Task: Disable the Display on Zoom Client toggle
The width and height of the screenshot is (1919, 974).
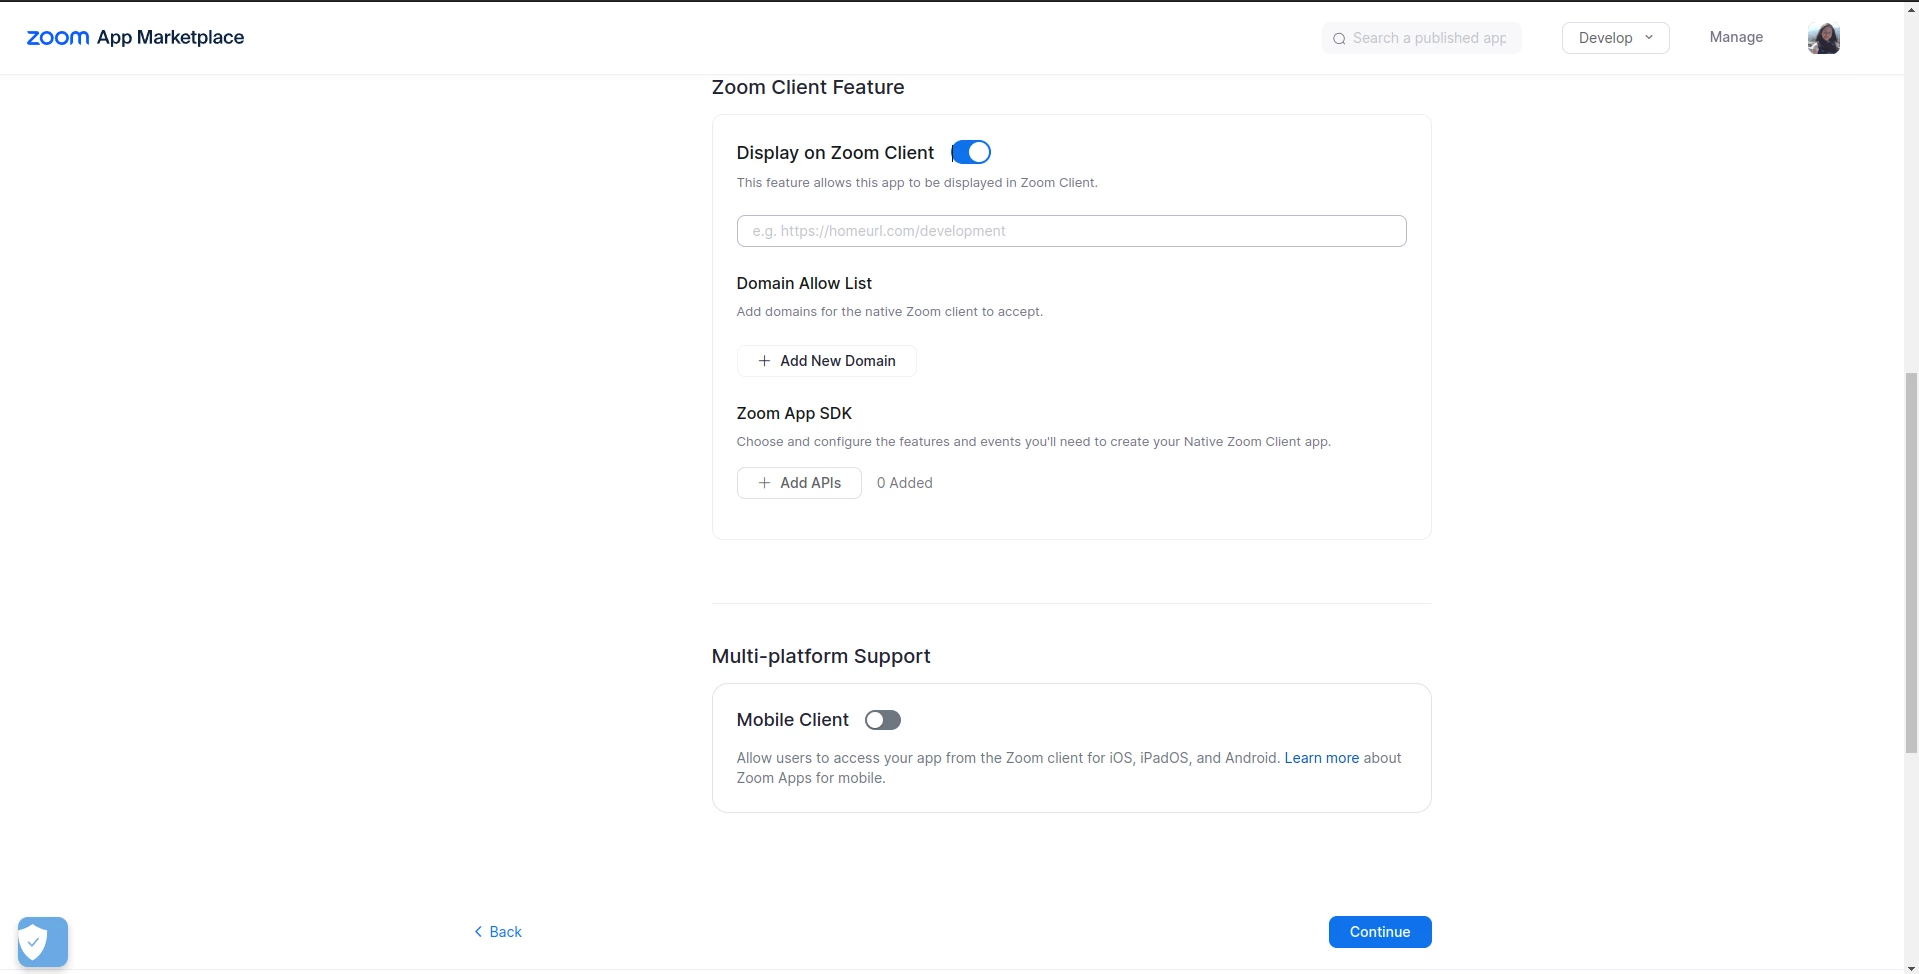Action: pos(971,152)
